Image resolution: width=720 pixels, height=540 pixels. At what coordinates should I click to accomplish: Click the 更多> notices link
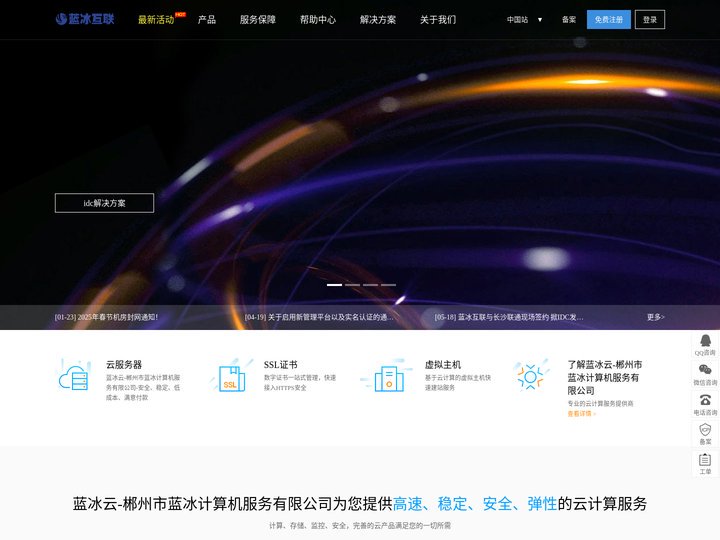[x=656, y=317]
